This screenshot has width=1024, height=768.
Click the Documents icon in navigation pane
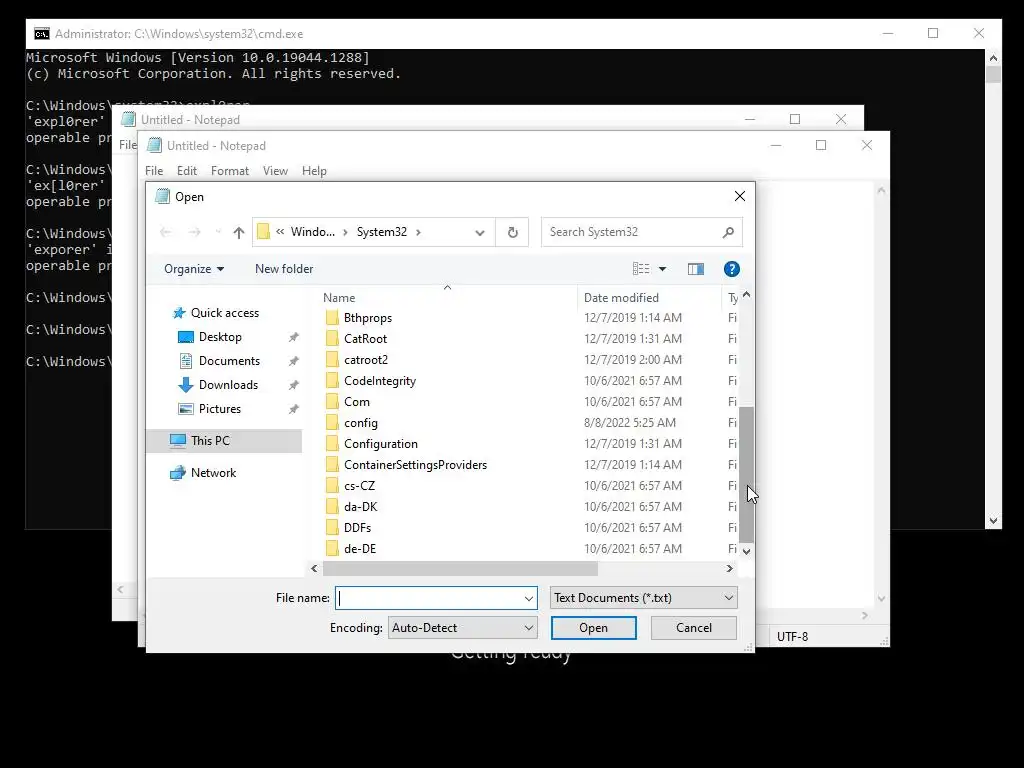pos(186,361)
